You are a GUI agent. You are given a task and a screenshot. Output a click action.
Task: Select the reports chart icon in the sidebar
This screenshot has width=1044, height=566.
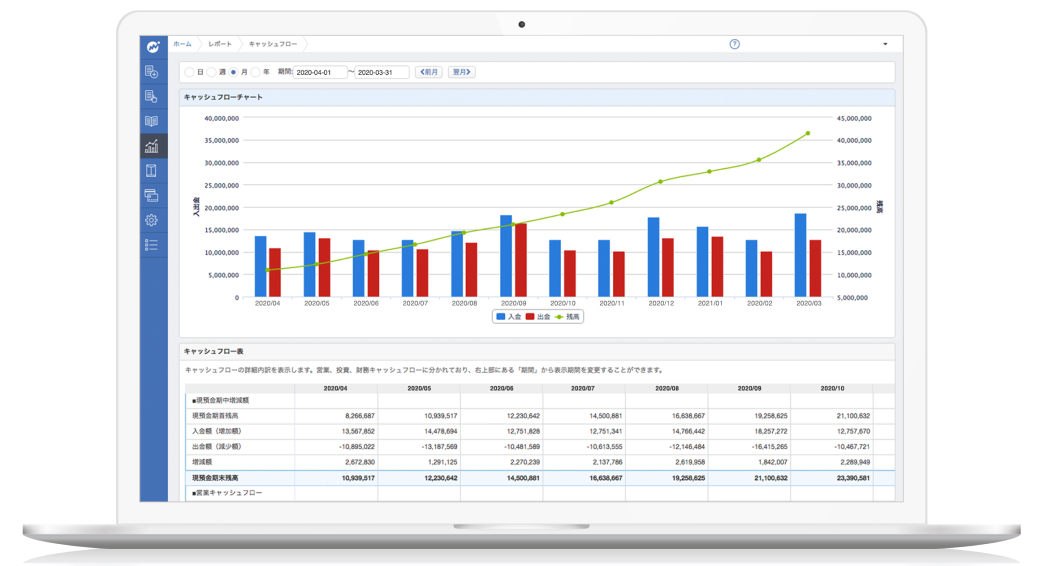click(152, 146)
